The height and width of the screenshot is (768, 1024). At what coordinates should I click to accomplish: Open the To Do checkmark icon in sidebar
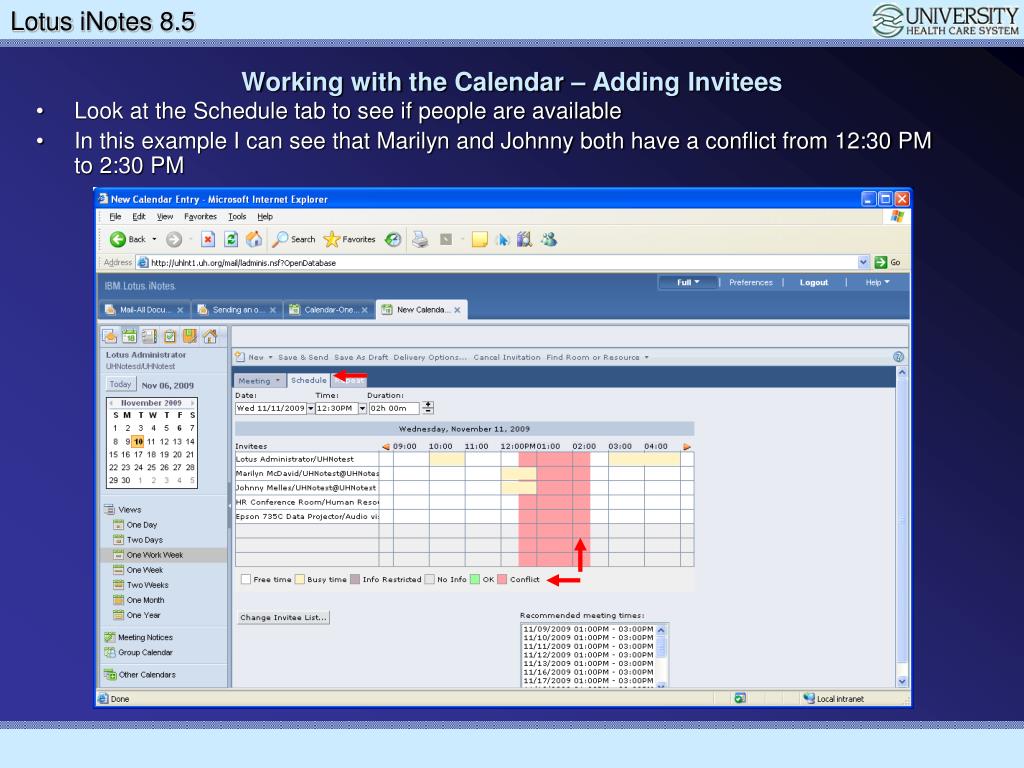point(170,336)
